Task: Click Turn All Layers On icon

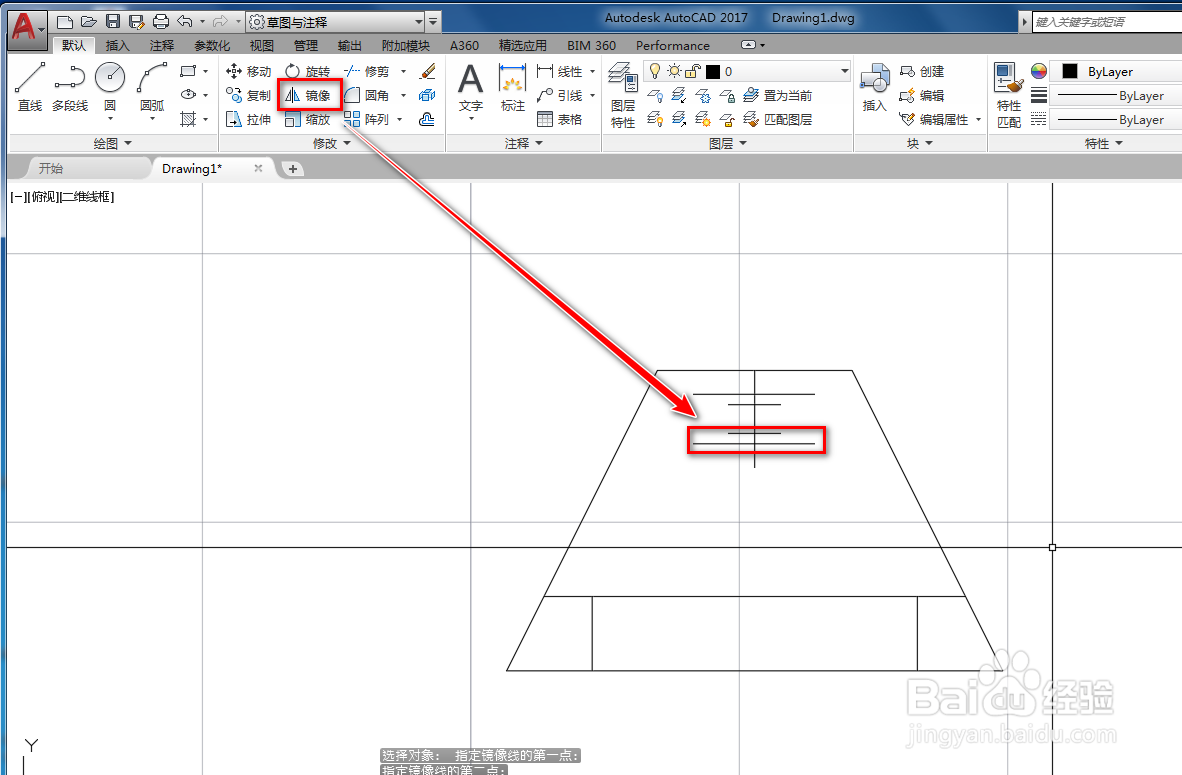Action: click(655, 119)
